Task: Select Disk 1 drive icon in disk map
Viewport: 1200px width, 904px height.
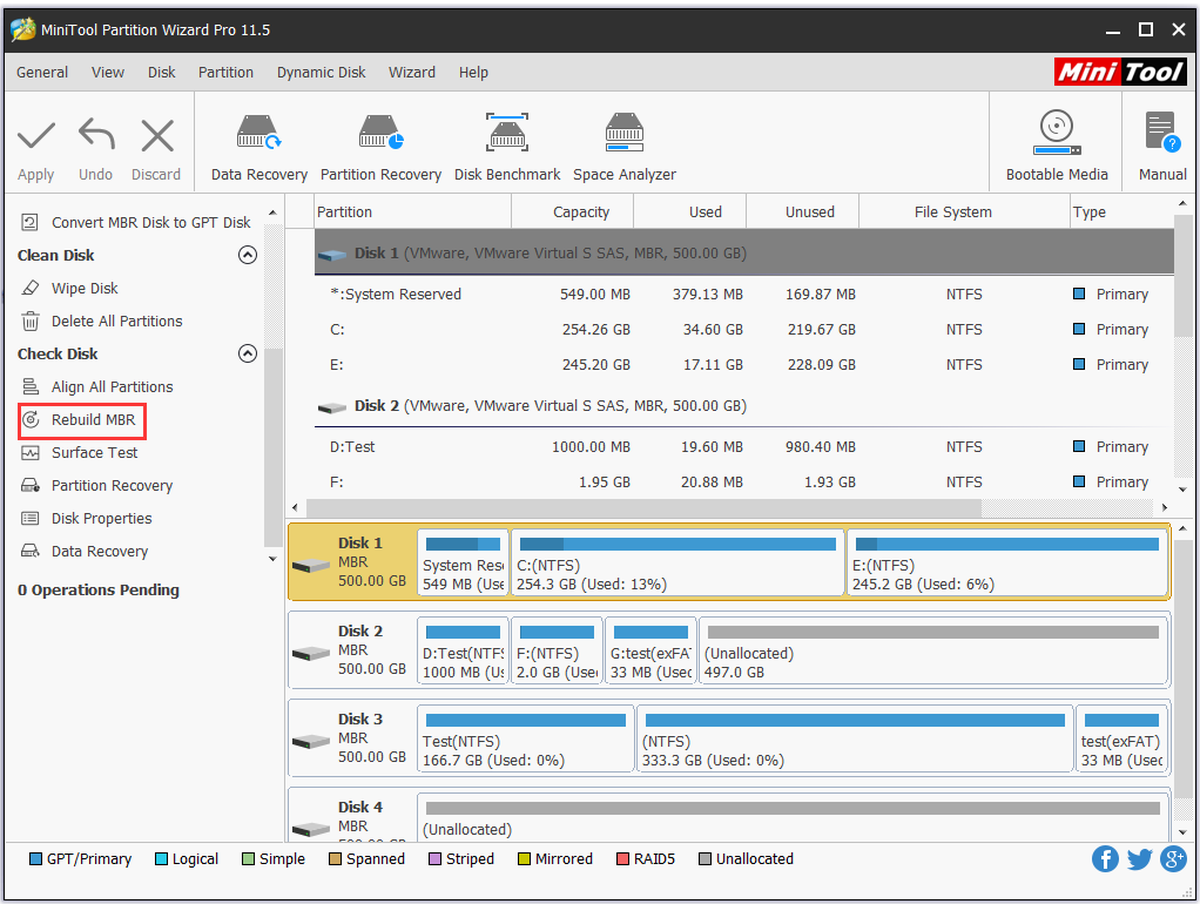Action: (311, 565)
